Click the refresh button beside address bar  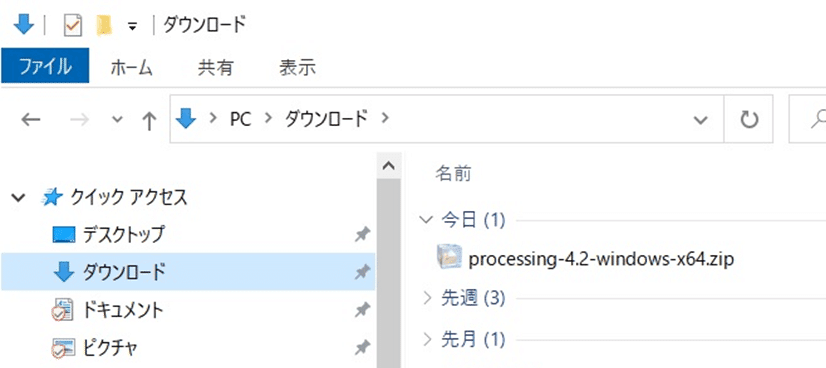[x=749, y=120]
